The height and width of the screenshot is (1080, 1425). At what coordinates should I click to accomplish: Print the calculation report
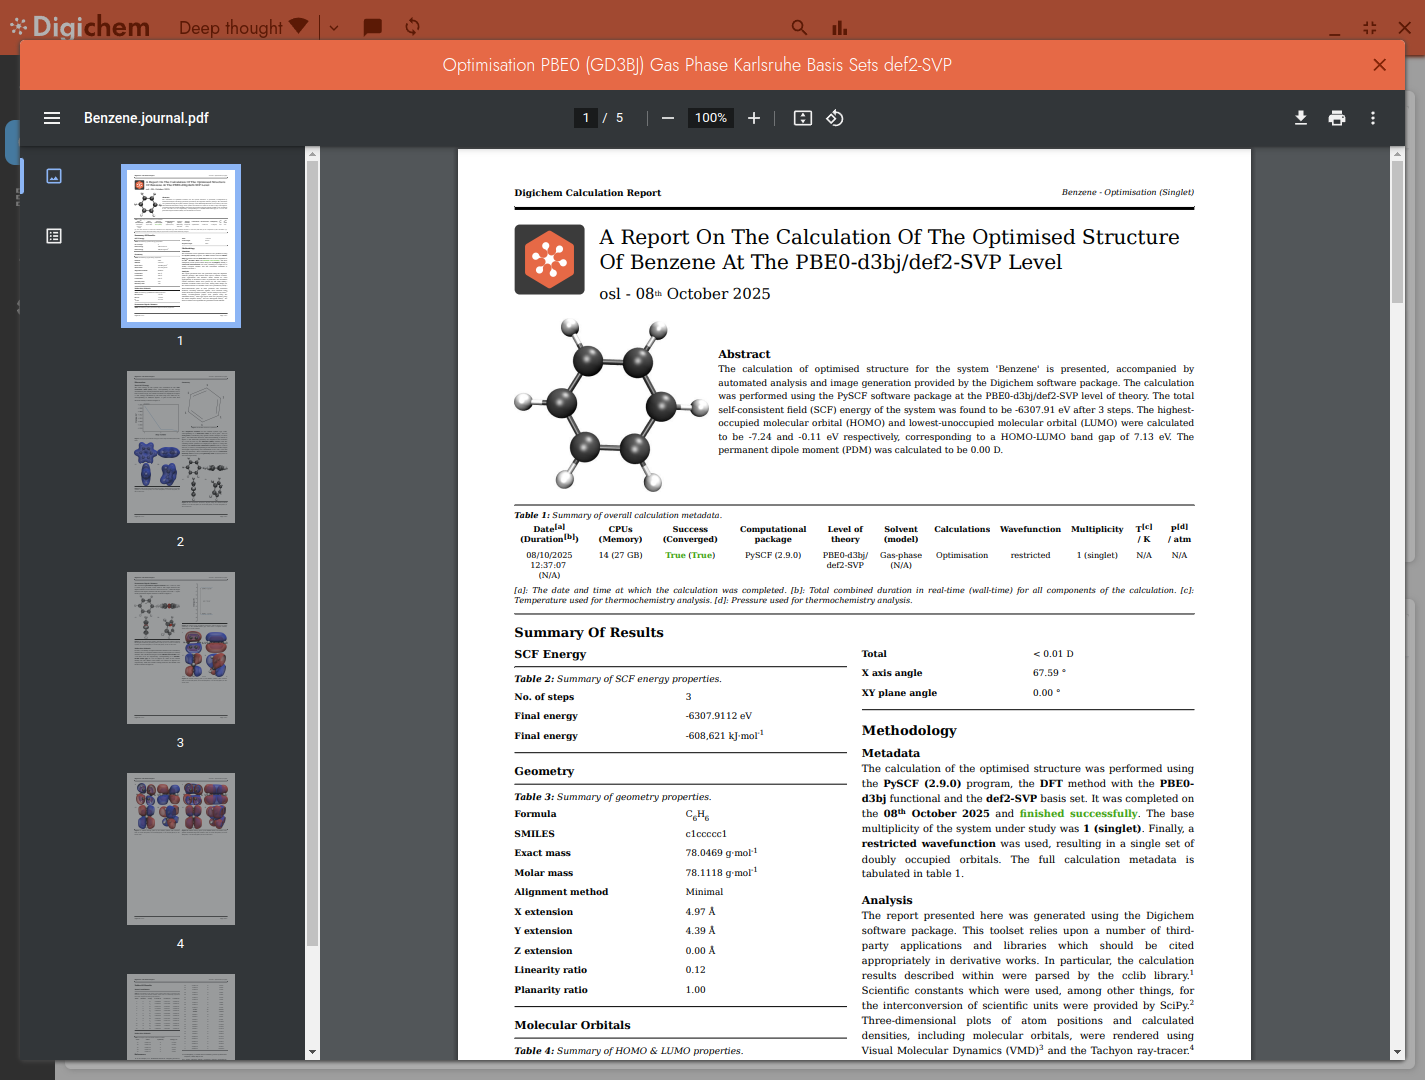1337,117
